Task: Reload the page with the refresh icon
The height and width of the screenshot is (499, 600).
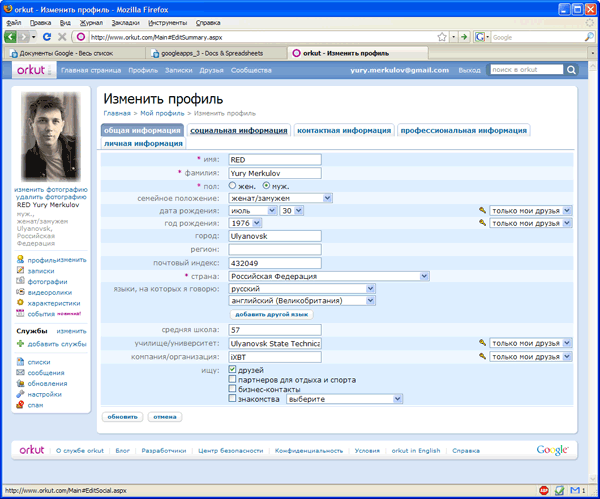Action: point(47,37)
